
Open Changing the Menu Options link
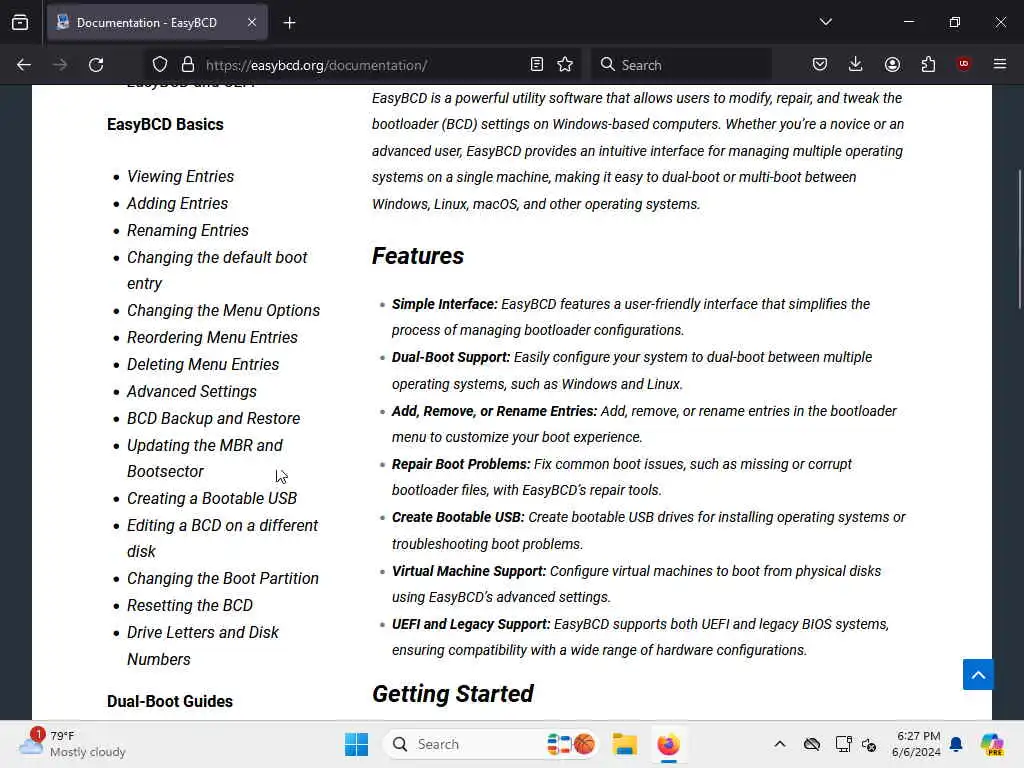(x=223, y=310)
